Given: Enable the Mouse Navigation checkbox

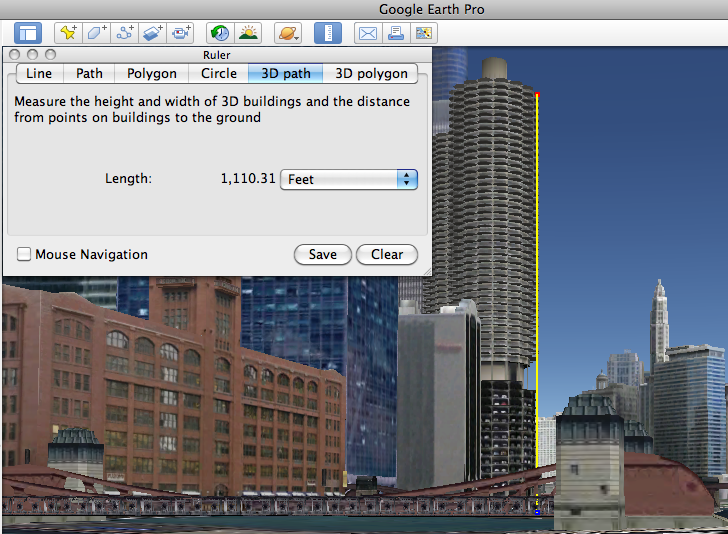Looking at the screenshot, I should [24, 254].
